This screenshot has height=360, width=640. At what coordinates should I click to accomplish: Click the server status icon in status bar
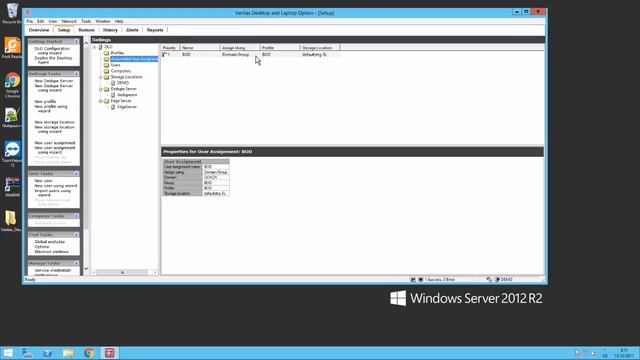coord(421,280)
